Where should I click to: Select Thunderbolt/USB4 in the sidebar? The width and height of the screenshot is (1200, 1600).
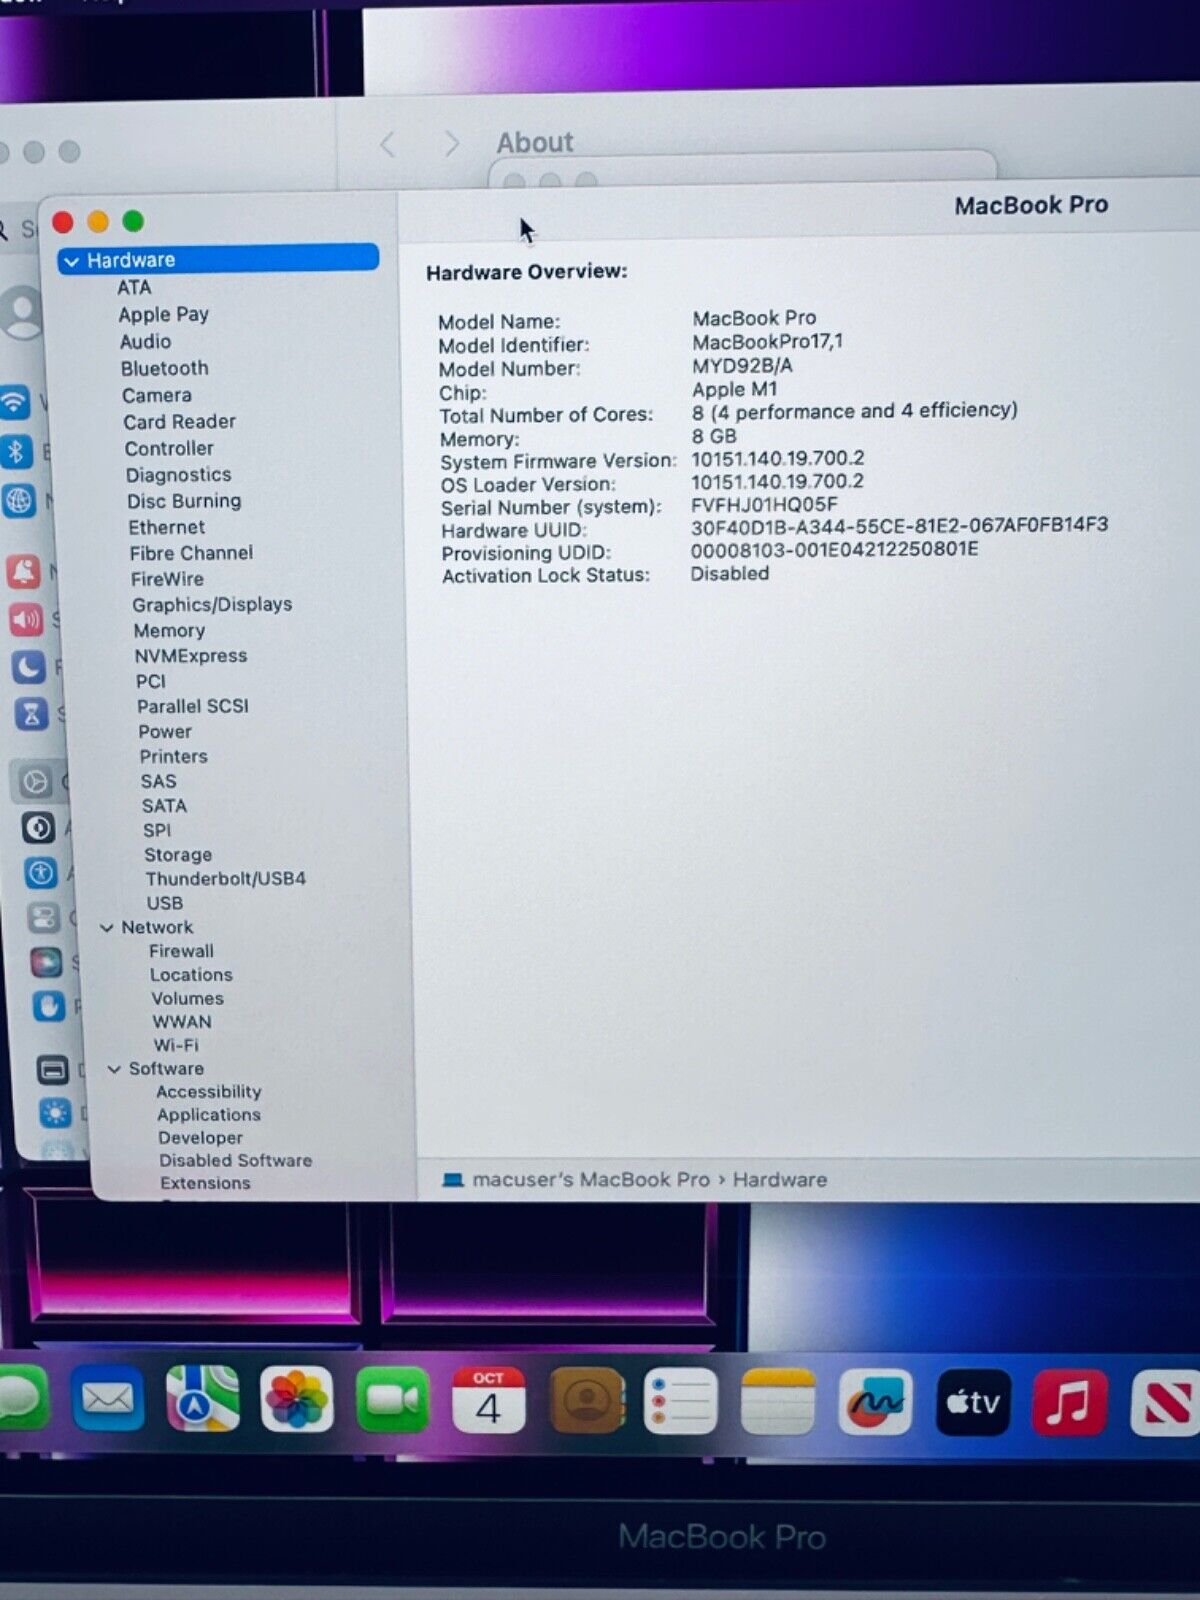[x=225, y=878]
